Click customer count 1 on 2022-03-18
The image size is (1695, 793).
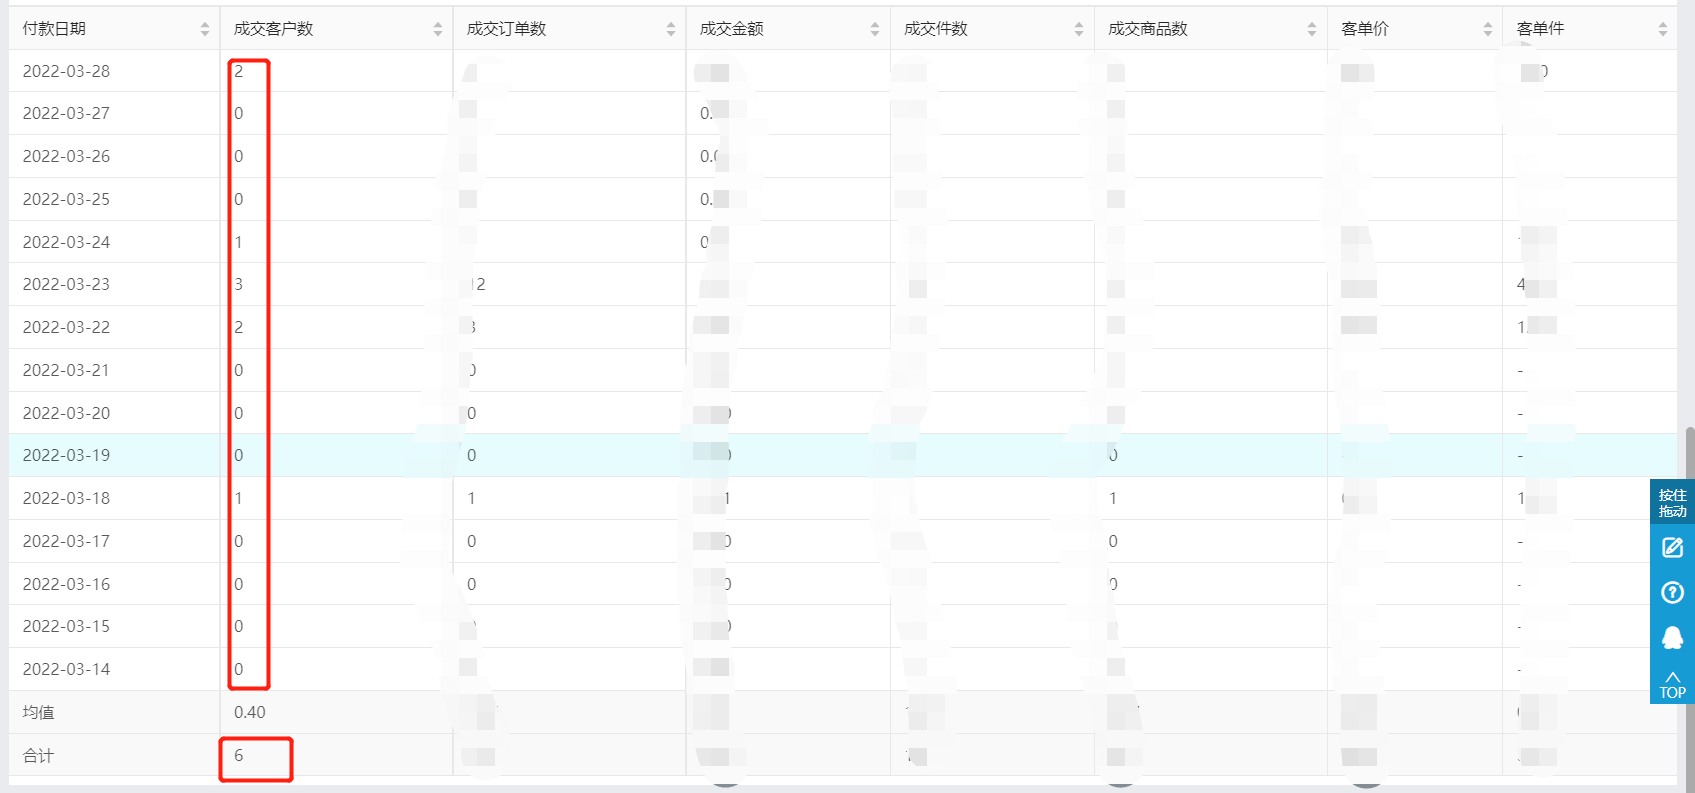[238, 498]
